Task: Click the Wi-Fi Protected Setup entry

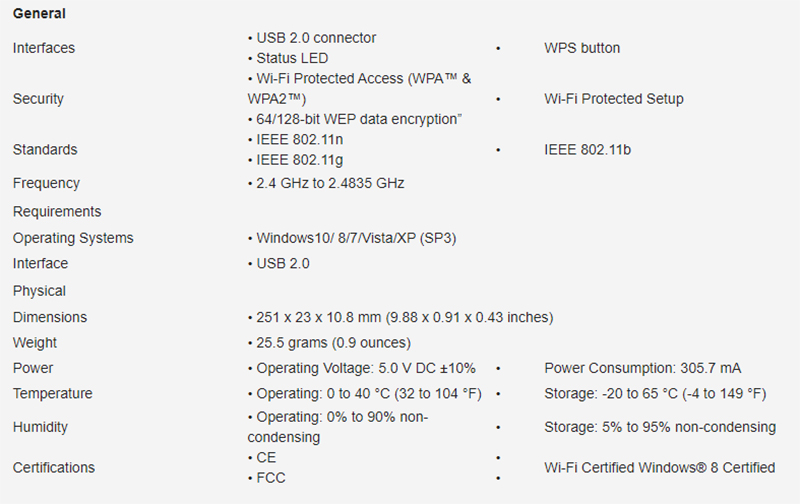Action: click(x=614, y=99)
